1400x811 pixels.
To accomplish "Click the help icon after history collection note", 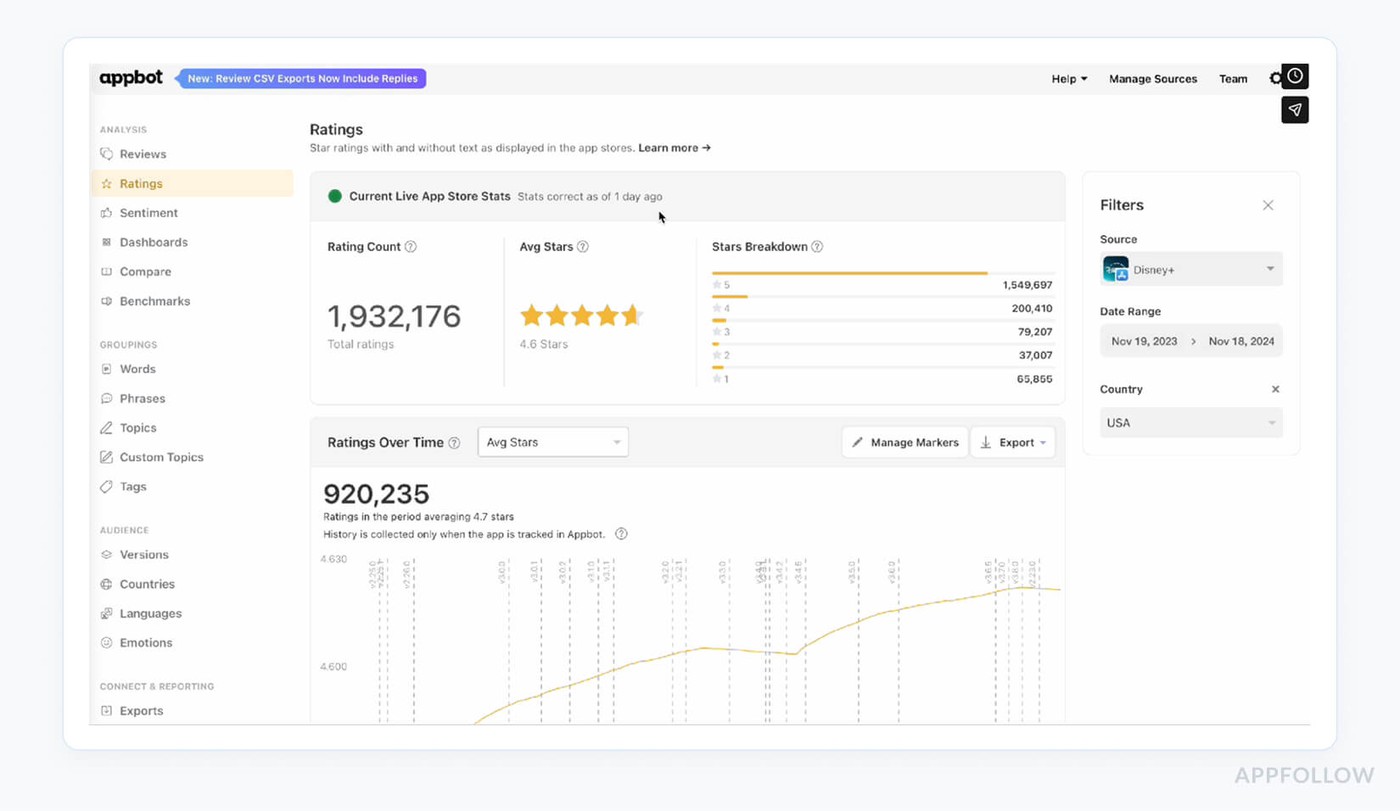I will pos(621,534).
